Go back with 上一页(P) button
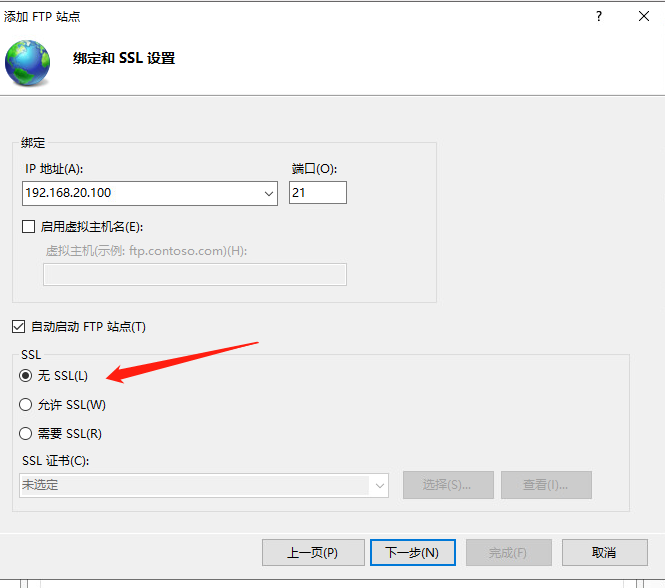665x588 pixels. click(x=313, y=552)
